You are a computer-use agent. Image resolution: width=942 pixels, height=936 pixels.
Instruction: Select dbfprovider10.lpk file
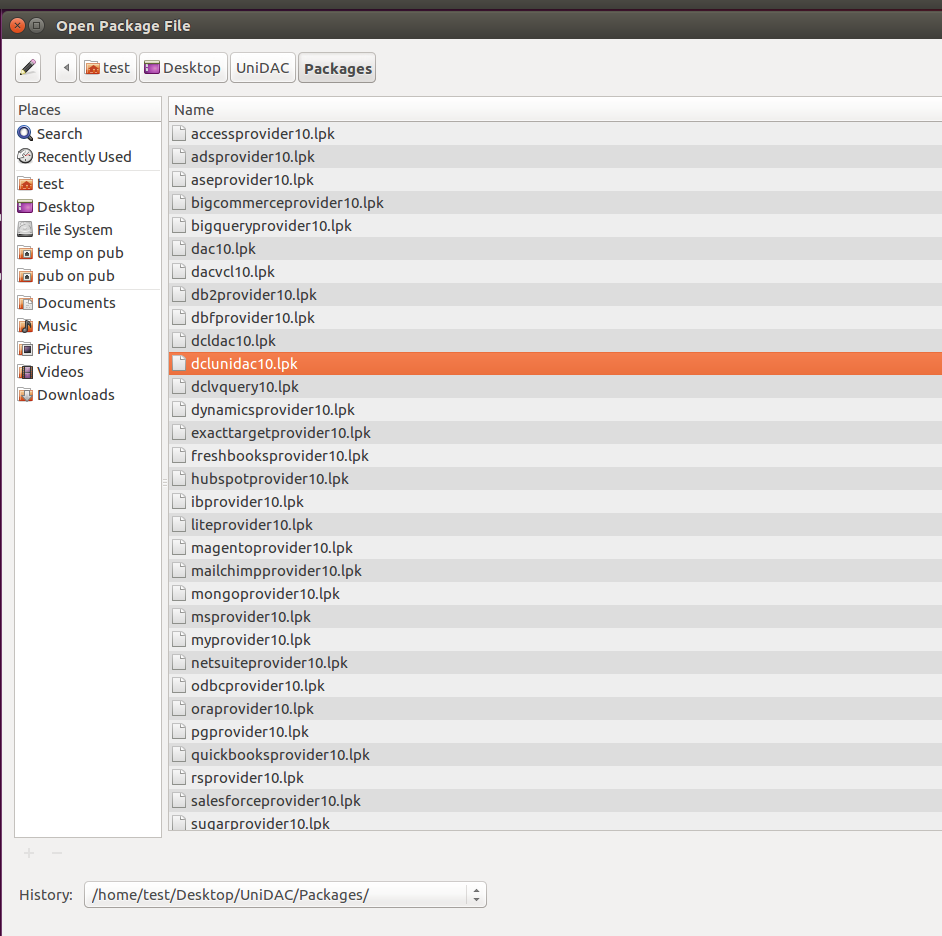556,318
